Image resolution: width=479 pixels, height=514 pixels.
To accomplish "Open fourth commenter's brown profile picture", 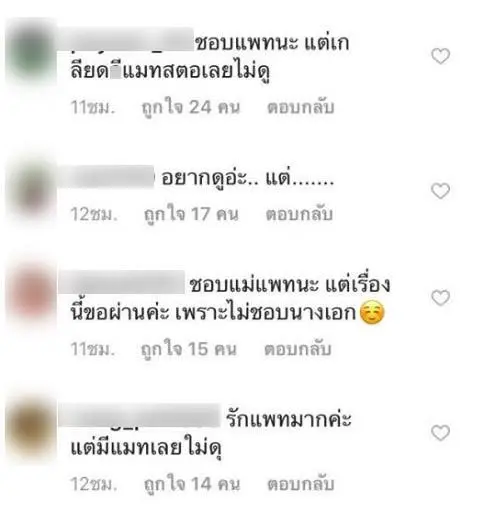I will (31, 431).
